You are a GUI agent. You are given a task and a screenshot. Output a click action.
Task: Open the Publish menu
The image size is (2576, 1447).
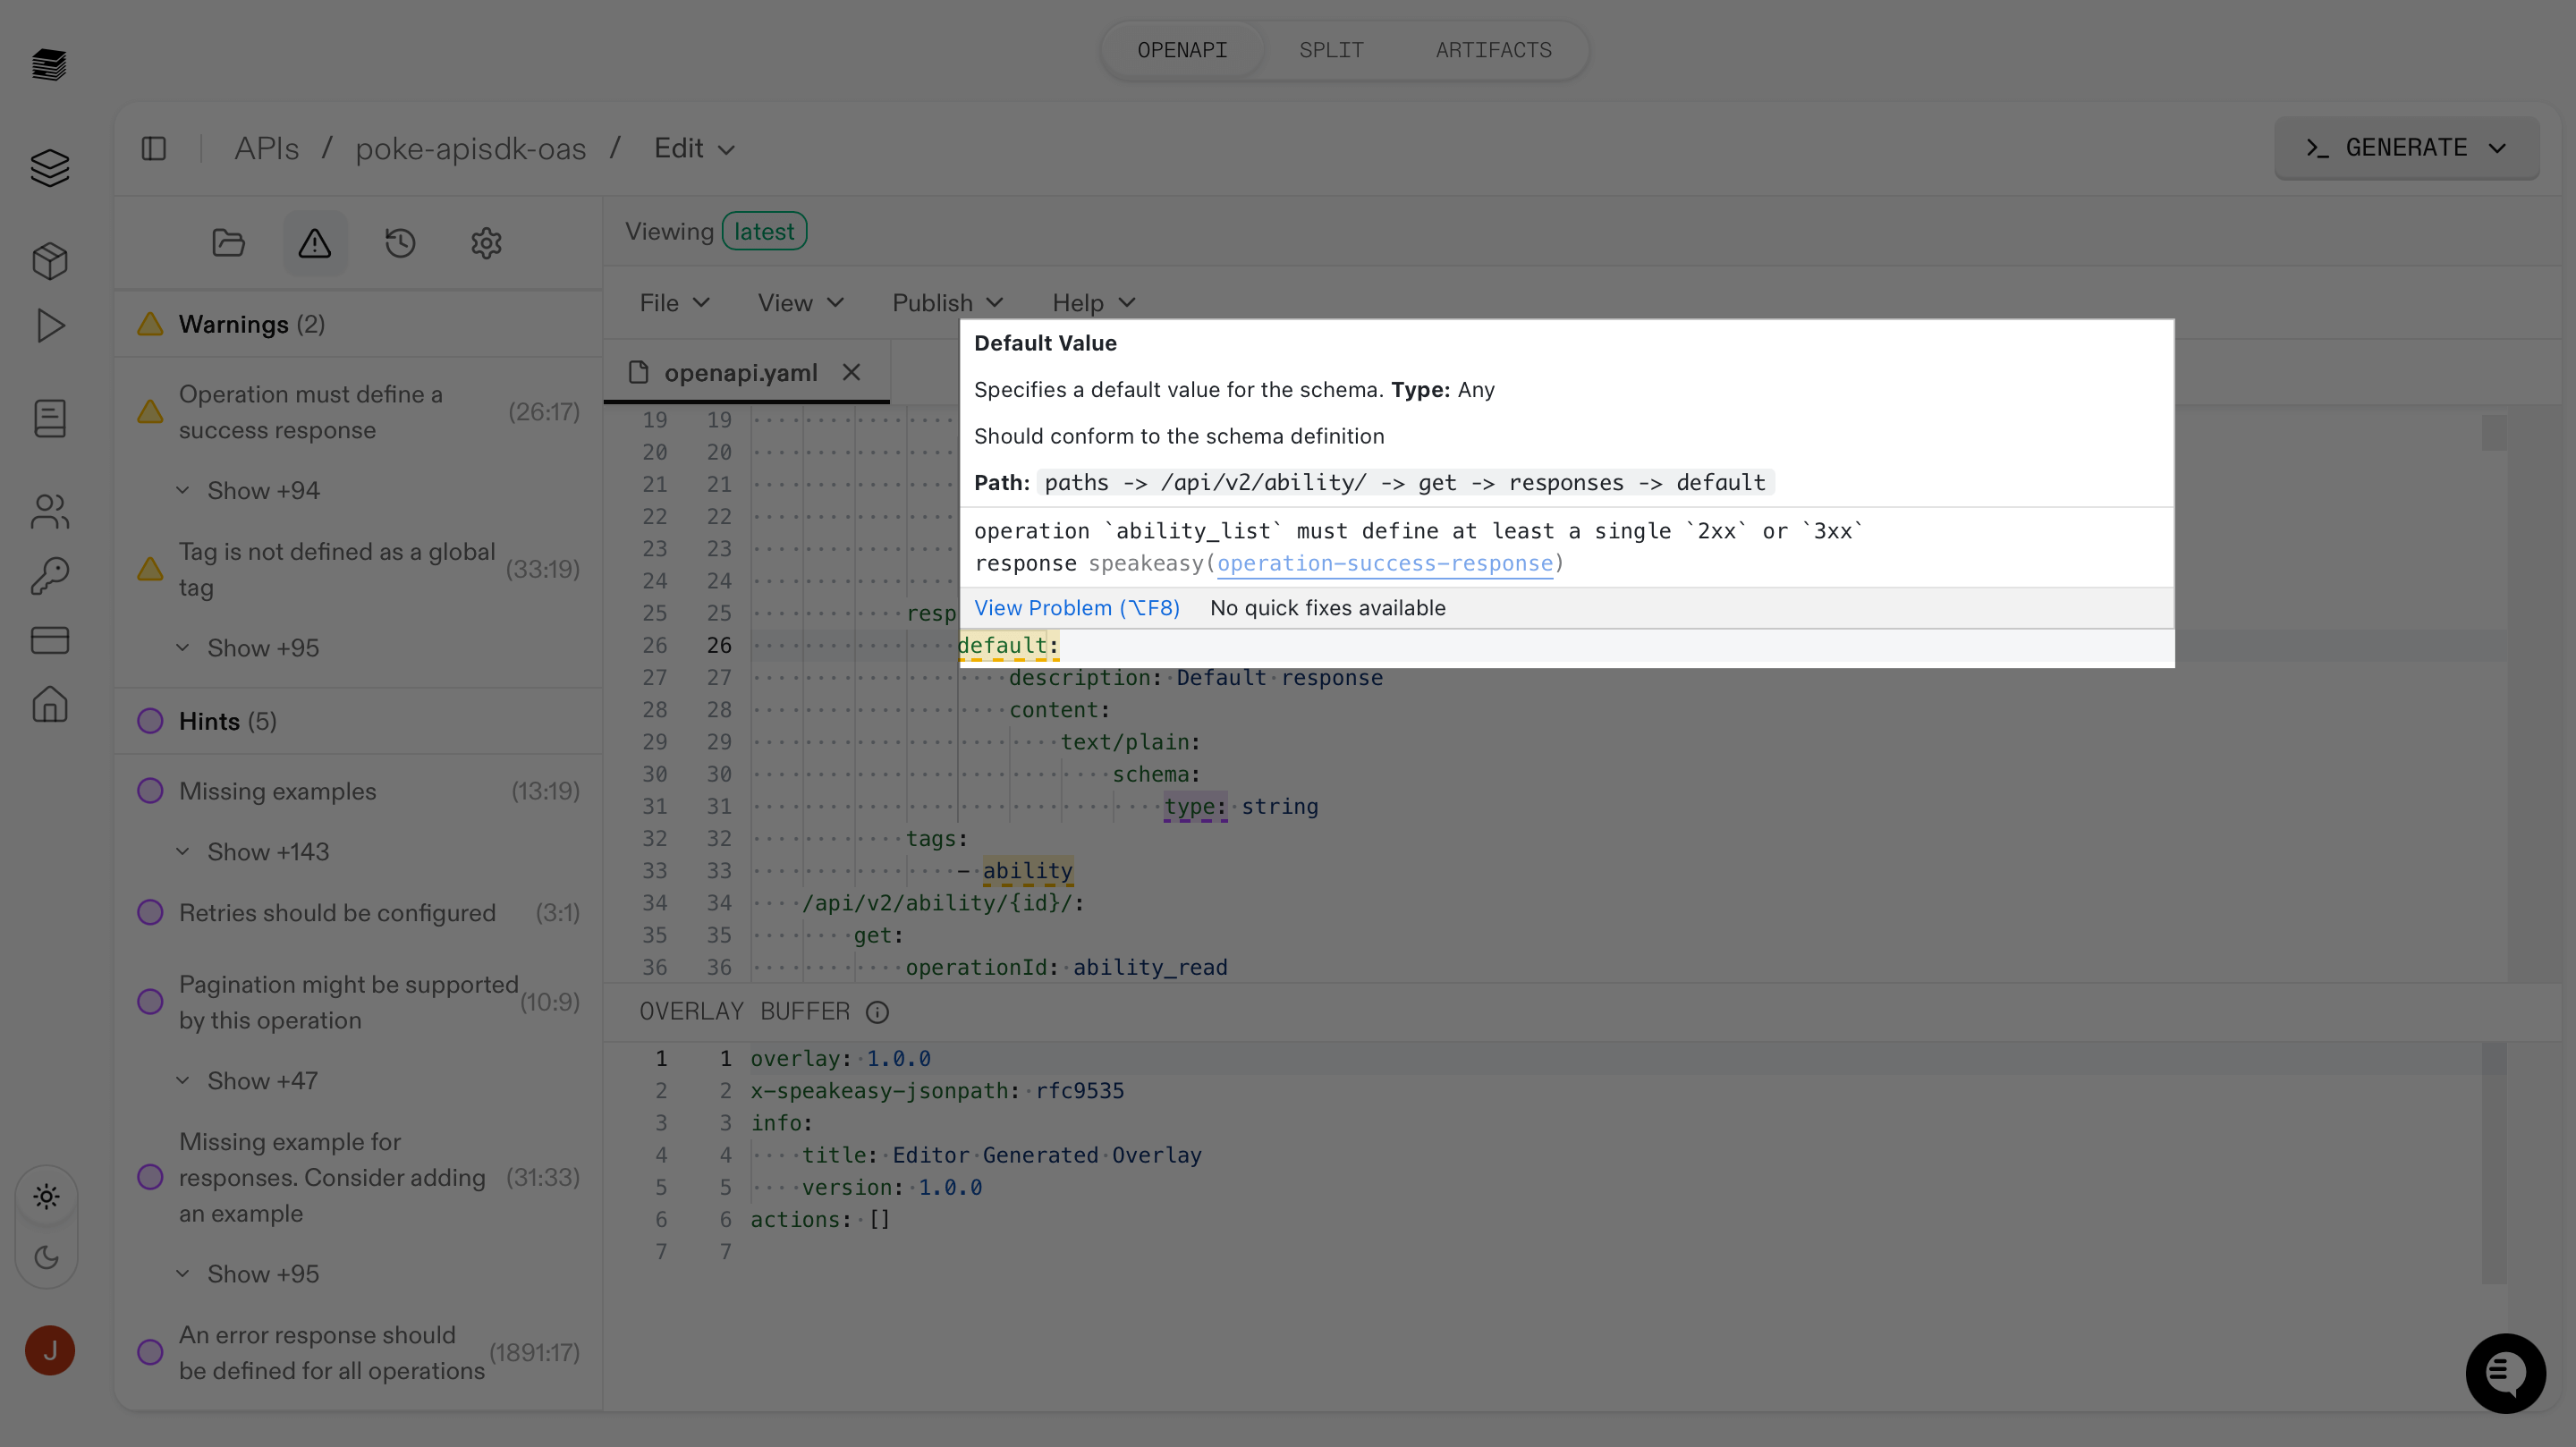[946, 303]
